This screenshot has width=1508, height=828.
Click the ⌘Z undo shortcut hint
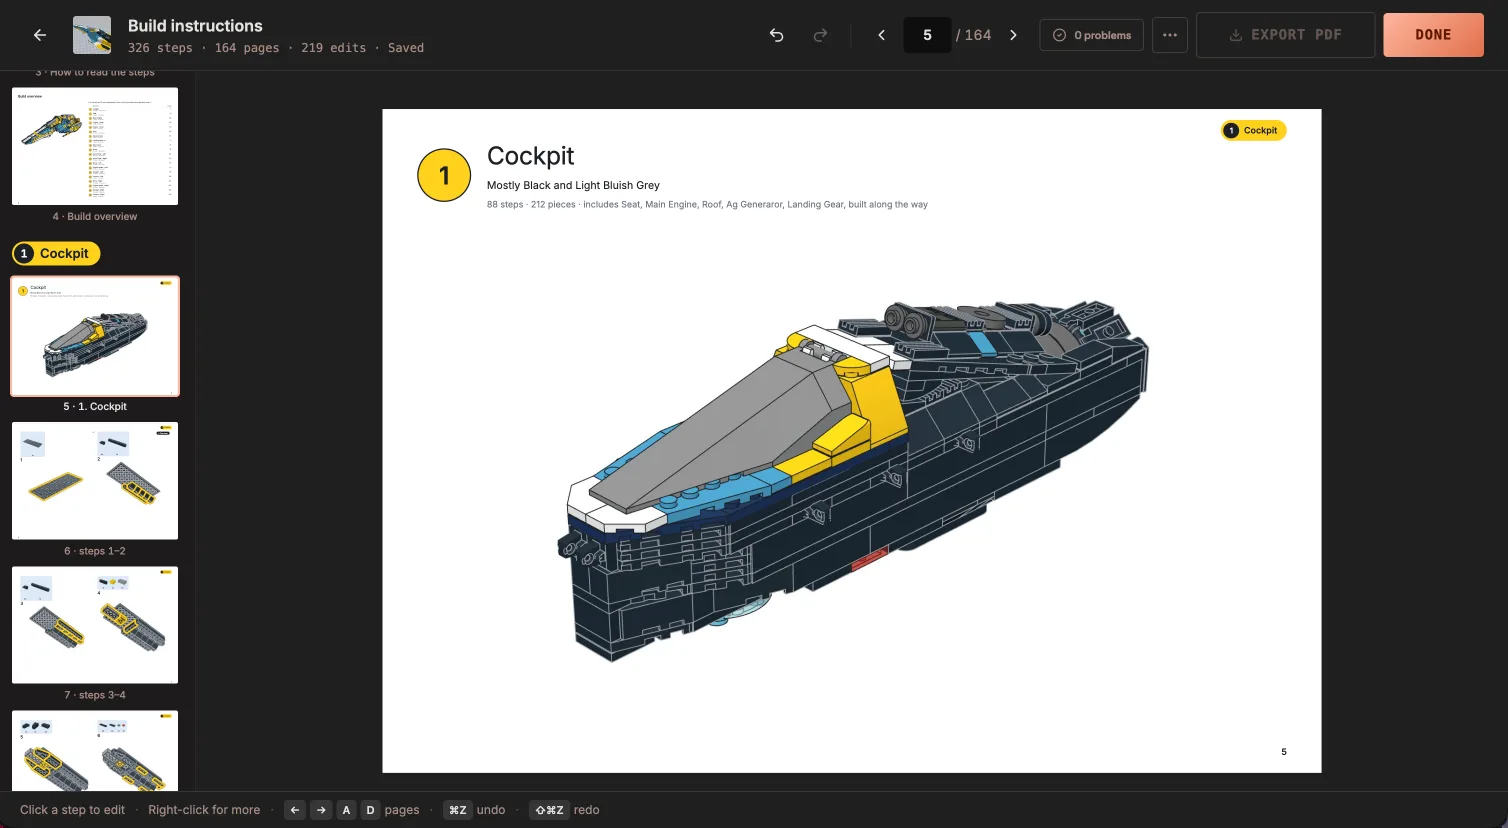point(457,810)
